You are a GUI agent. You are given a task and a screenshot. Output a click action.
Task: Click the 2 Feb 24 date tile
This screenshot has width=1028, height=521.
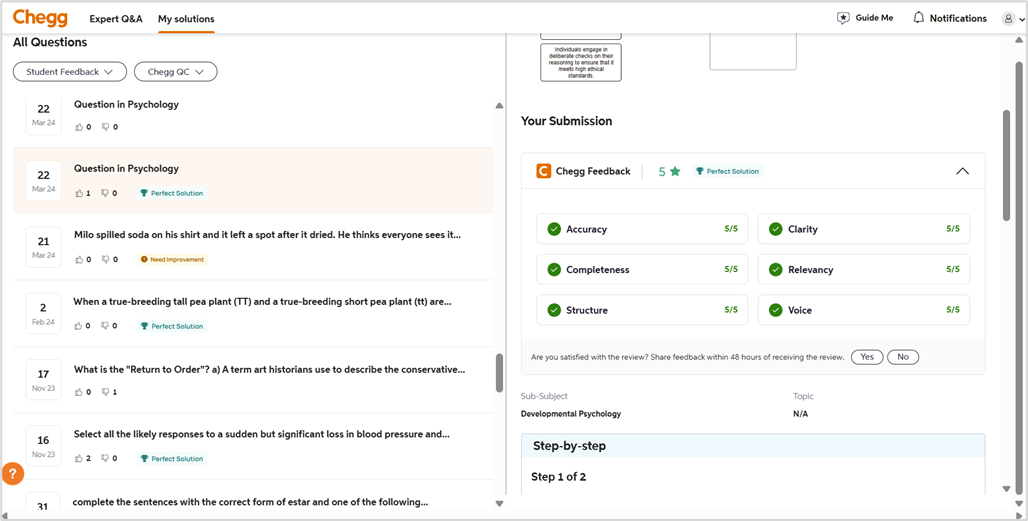pos(43,313)
